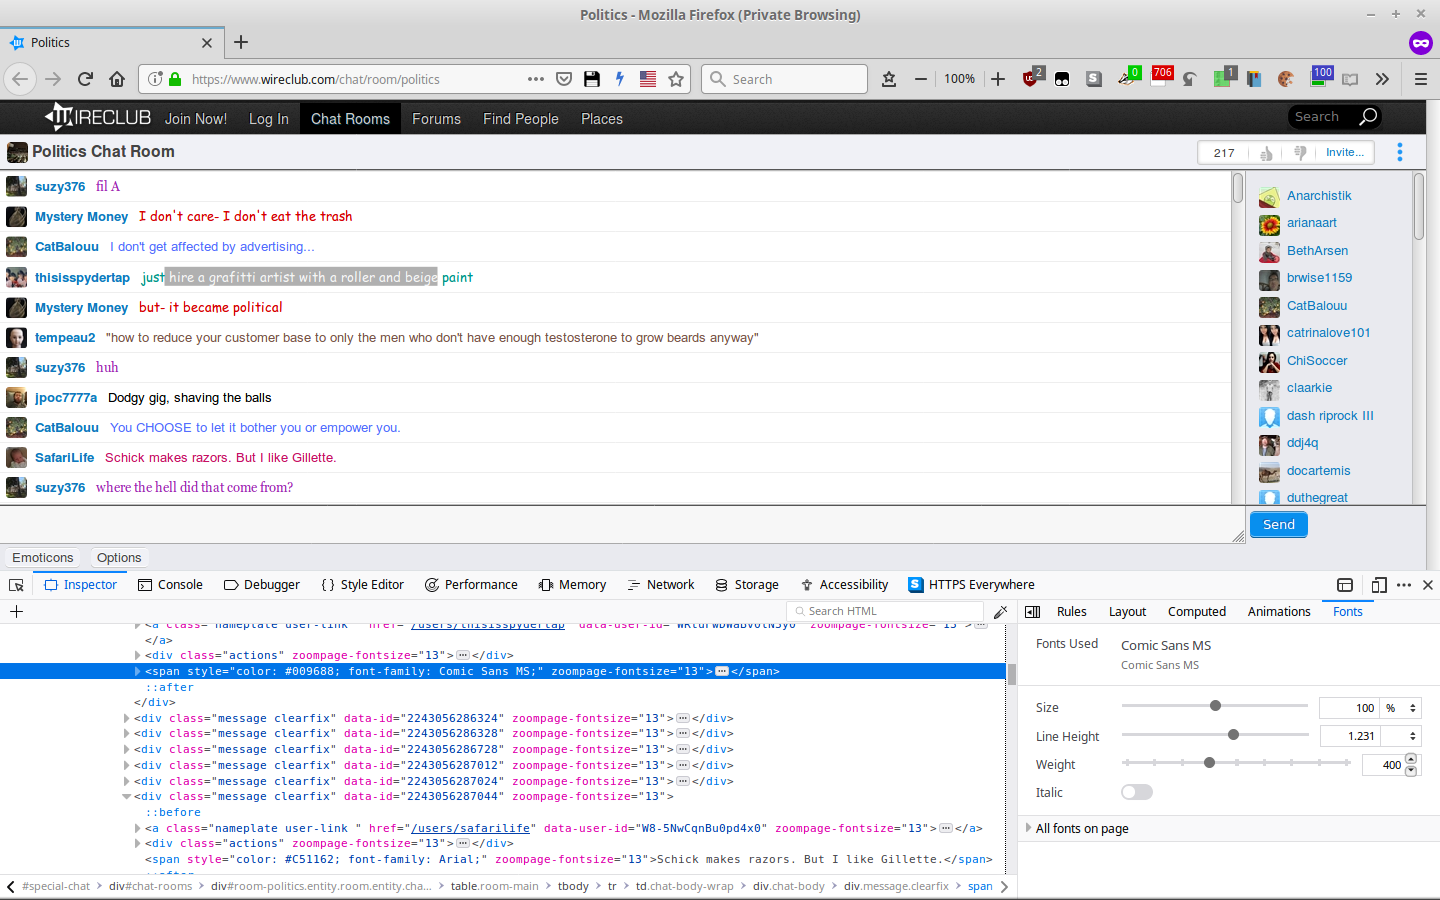Screen dimensions: 1440x900
Task: Click the US flag icon in address bar
Action: pos(648,79)
